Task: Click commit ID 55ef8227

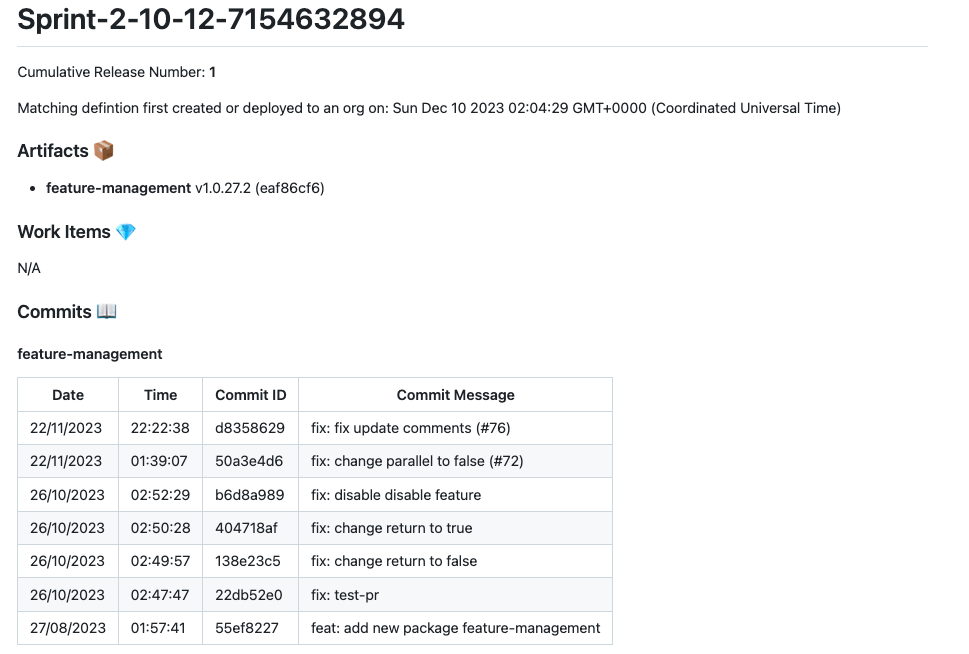Action: [x=247, y=628]
